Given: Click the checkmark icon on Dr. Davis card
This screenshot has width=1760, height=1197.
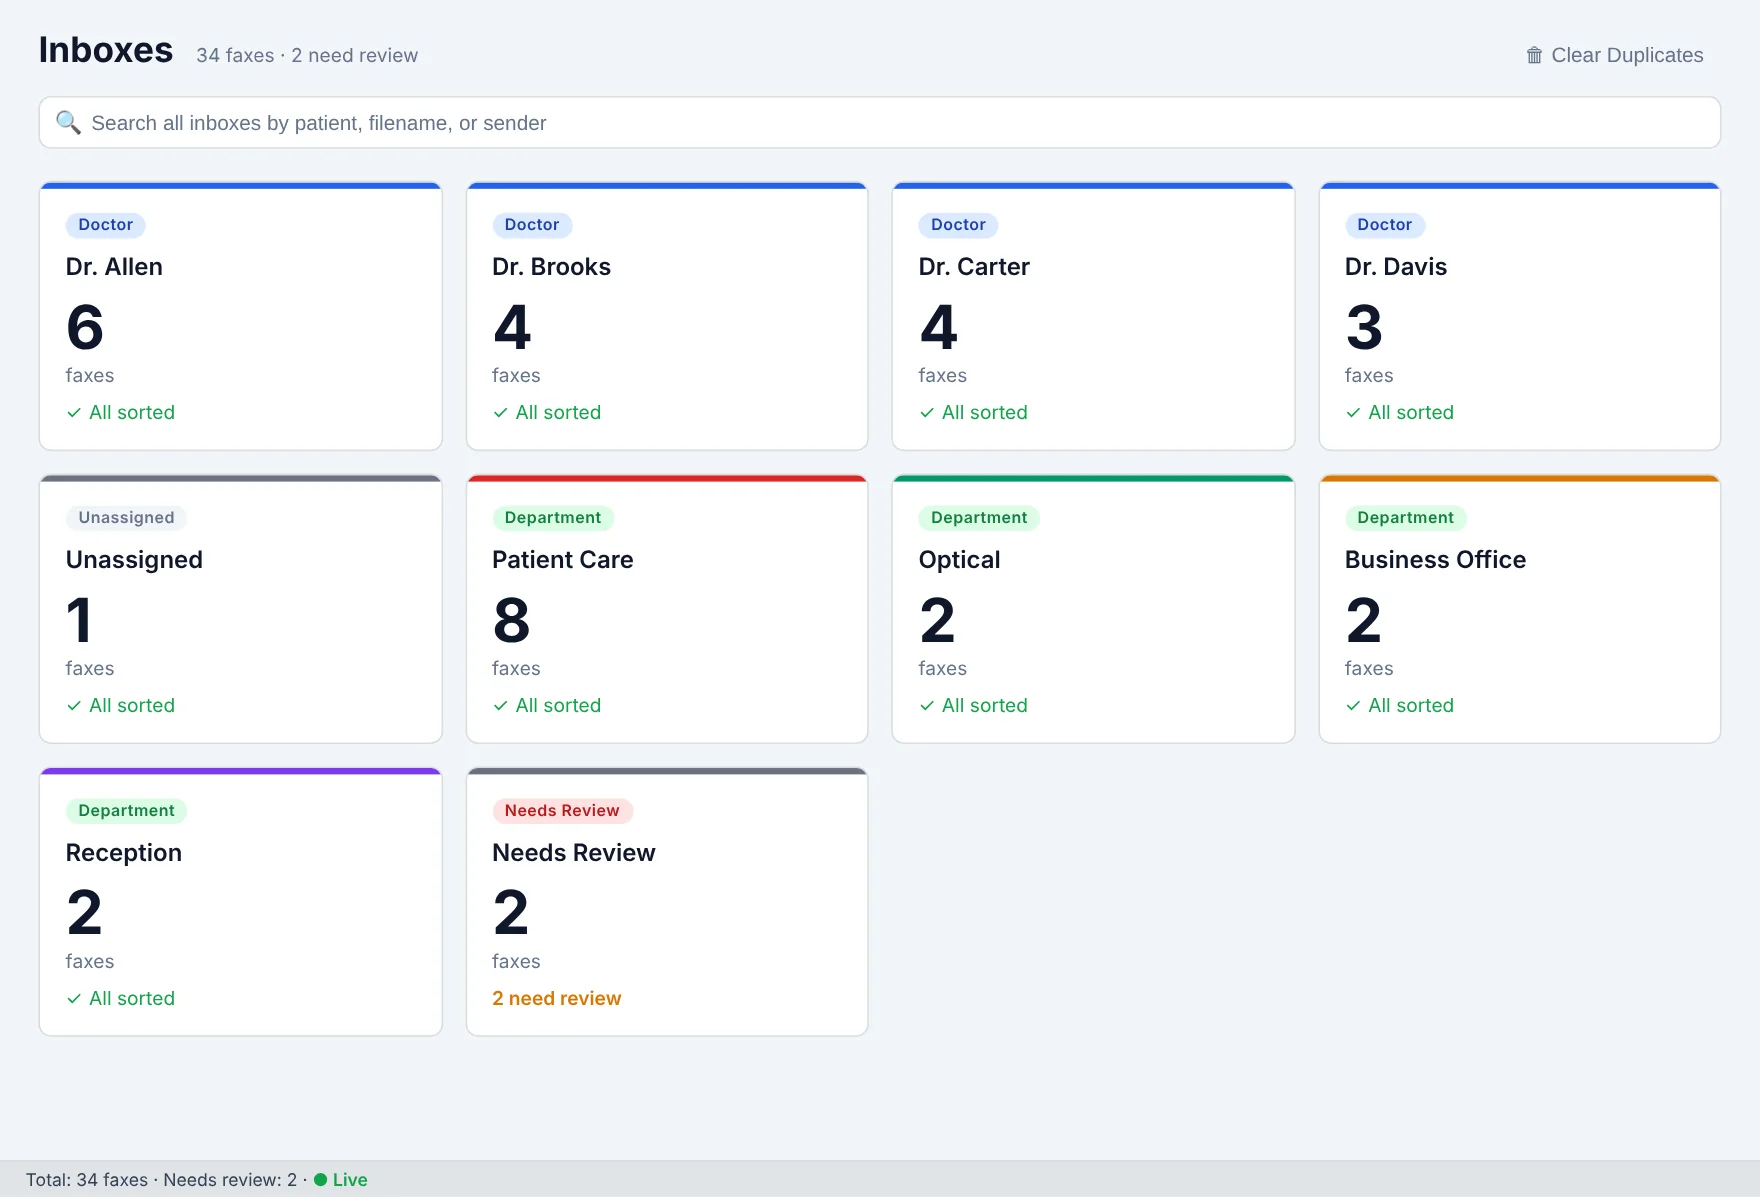Looking at the screenshot, I should [1353, 413].
